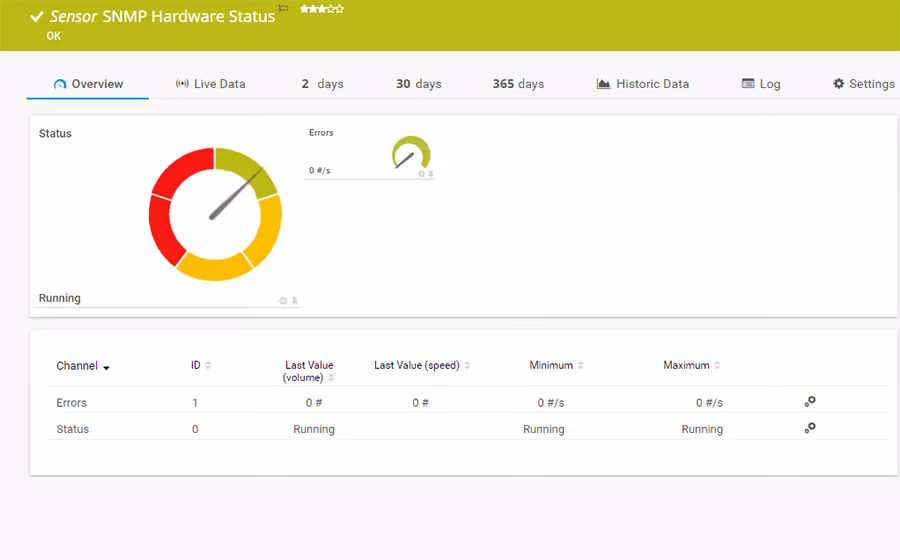Open channel settings for Errors row
This screenshot has width=900, height=560.
(810, 402)
